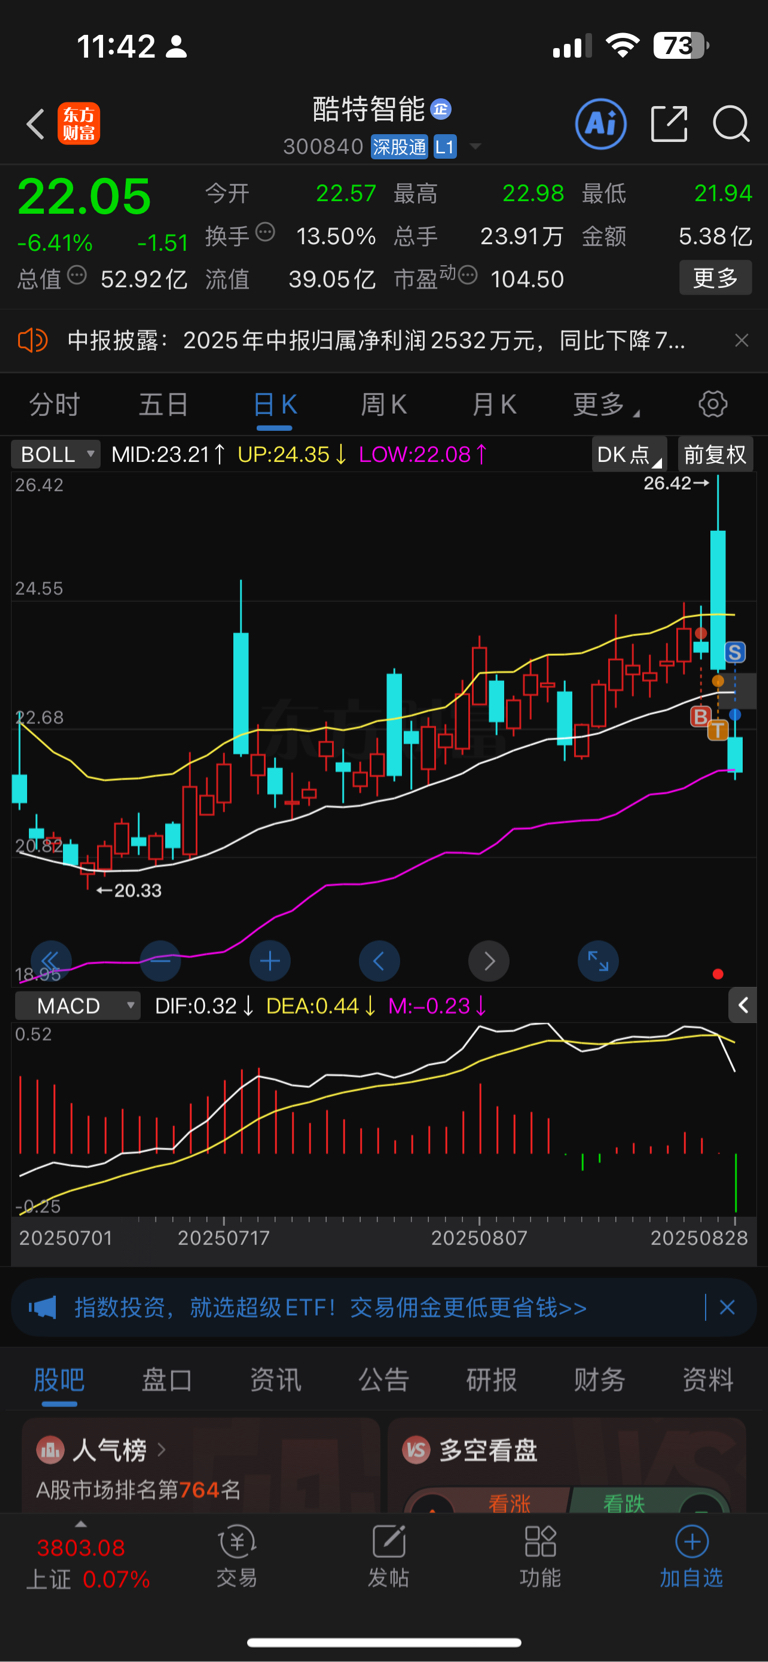Screen dimensions: 768x1662
Task: Tap the blue verified badge beside 酷特智能
Action: tap(441, 109)
